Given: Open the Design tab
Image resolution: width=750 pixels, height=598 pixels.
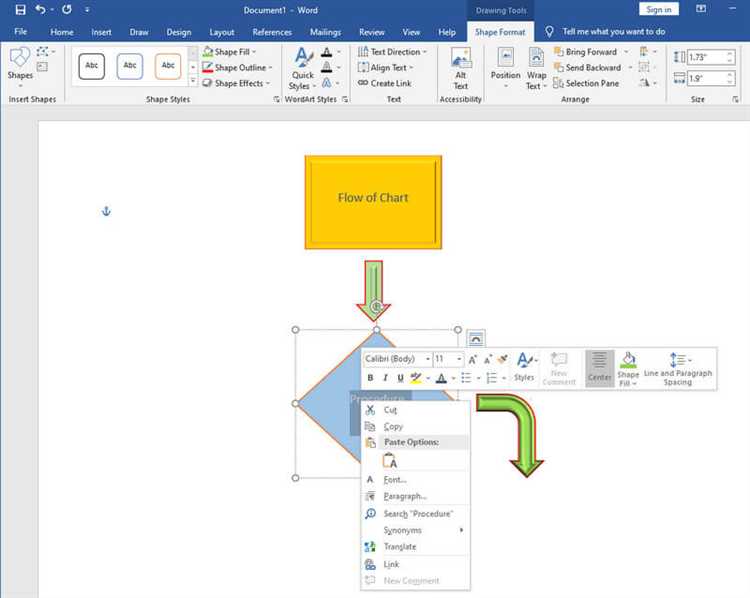Looking at the screenshot, I should 179,32.
